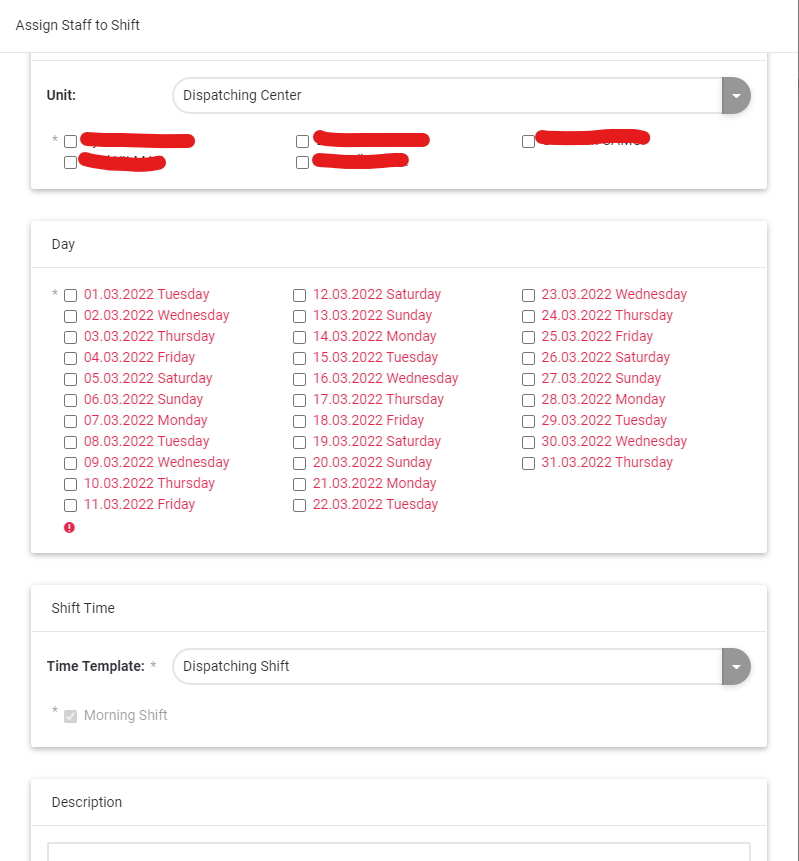Image resolution: width=799 pixels, height=861 pixels.
Task: Click the red error icon below the dates
Action: click(x=69, y=527)
